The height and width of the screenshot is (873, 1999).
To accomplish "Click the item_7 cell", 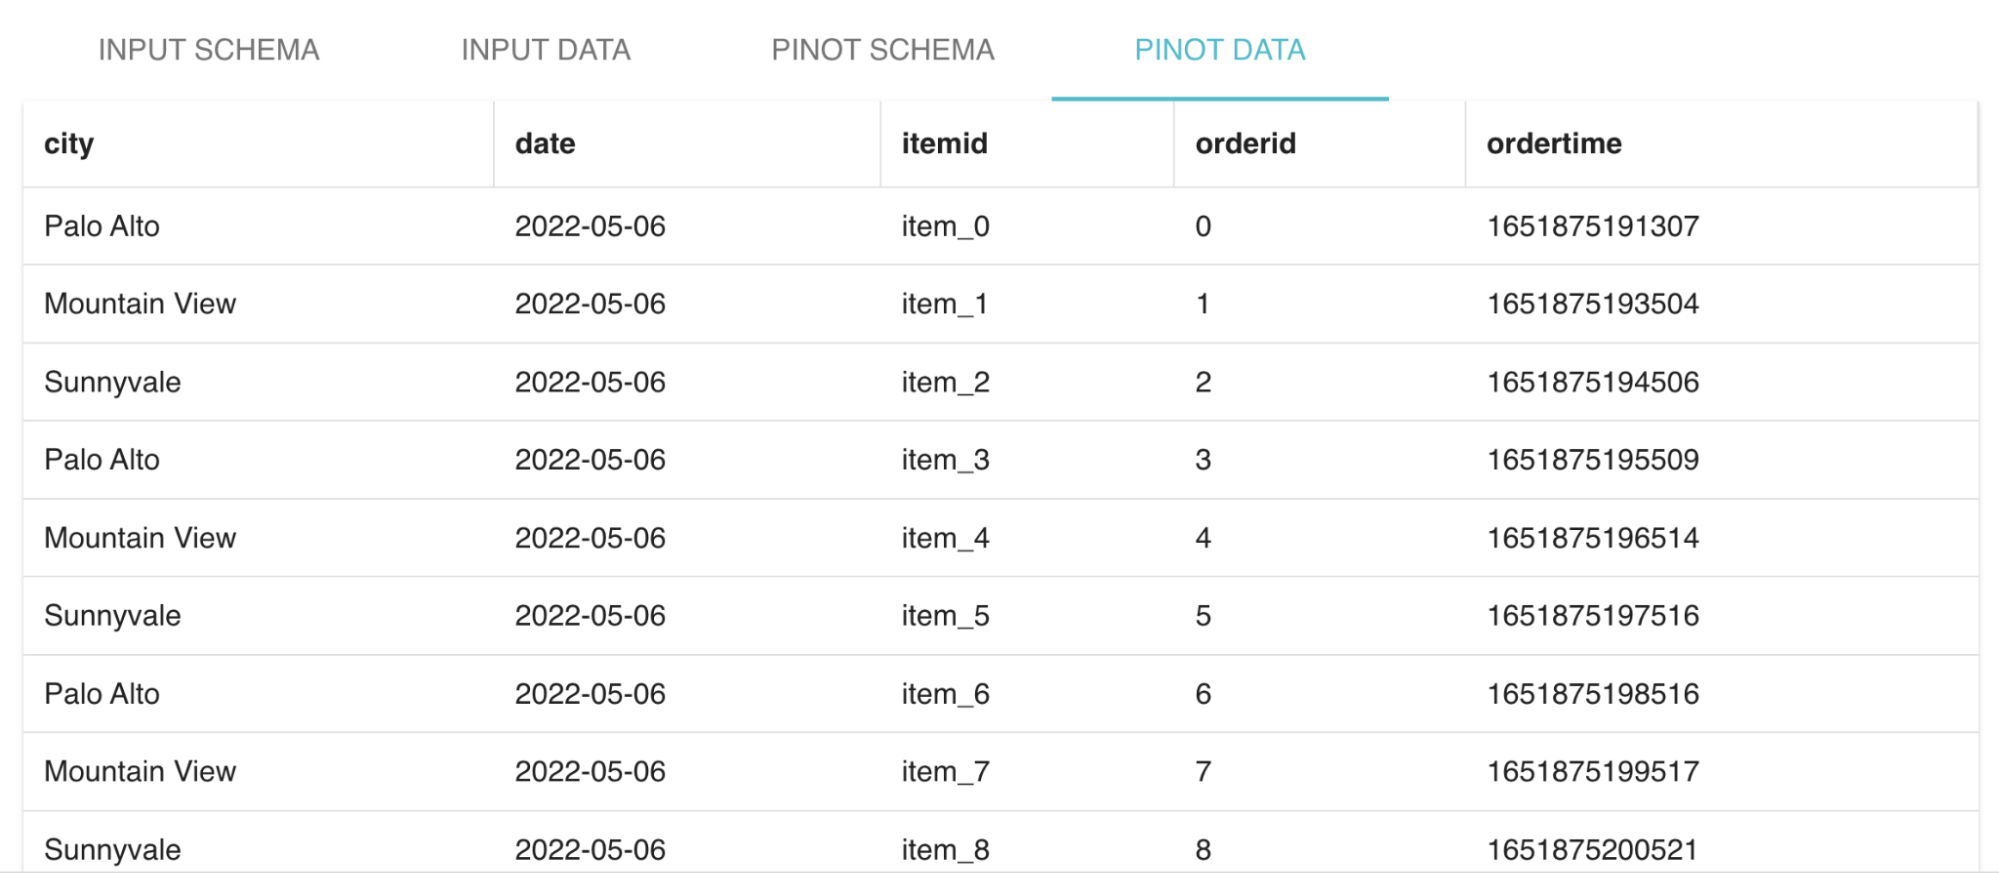I will [941, 771].
